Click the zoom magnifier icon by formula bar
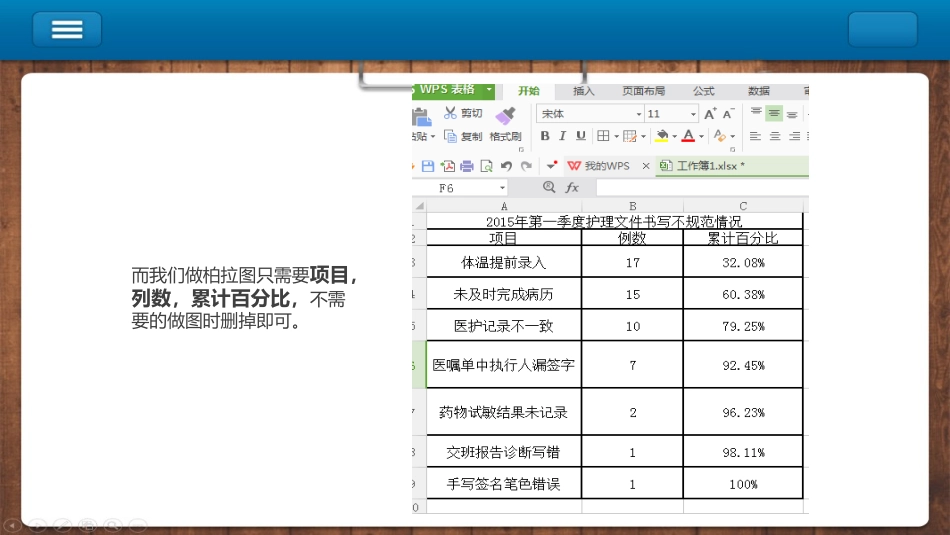This screenshot has width=950, height=535. point(549,187)
